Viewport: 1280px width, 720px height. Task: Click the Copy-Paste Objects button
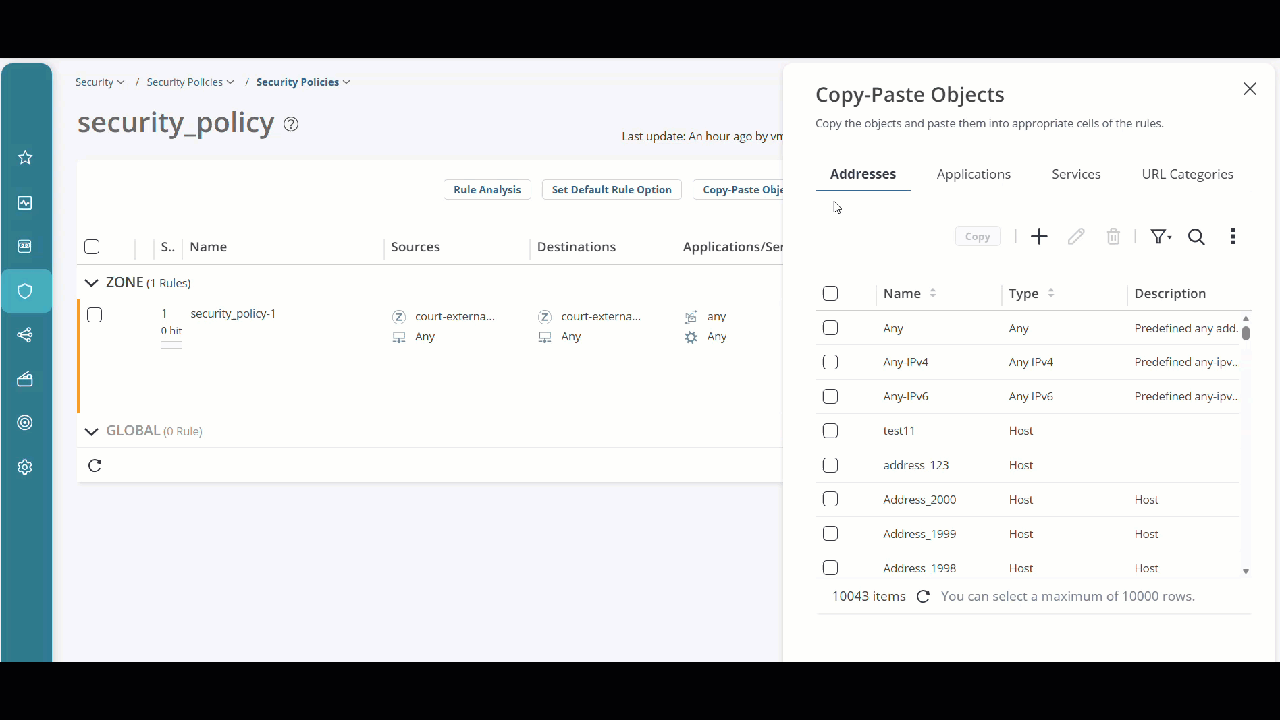point(738,189)
